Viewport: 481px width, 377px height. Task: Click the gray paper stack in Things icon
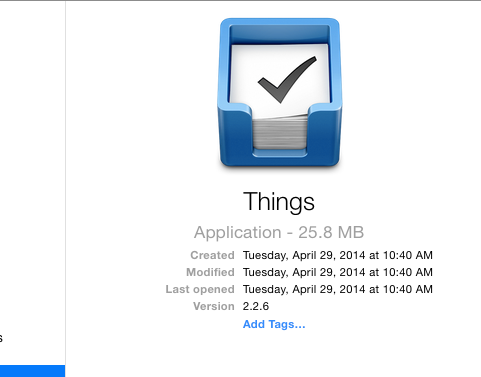click(x=280, y=132)
